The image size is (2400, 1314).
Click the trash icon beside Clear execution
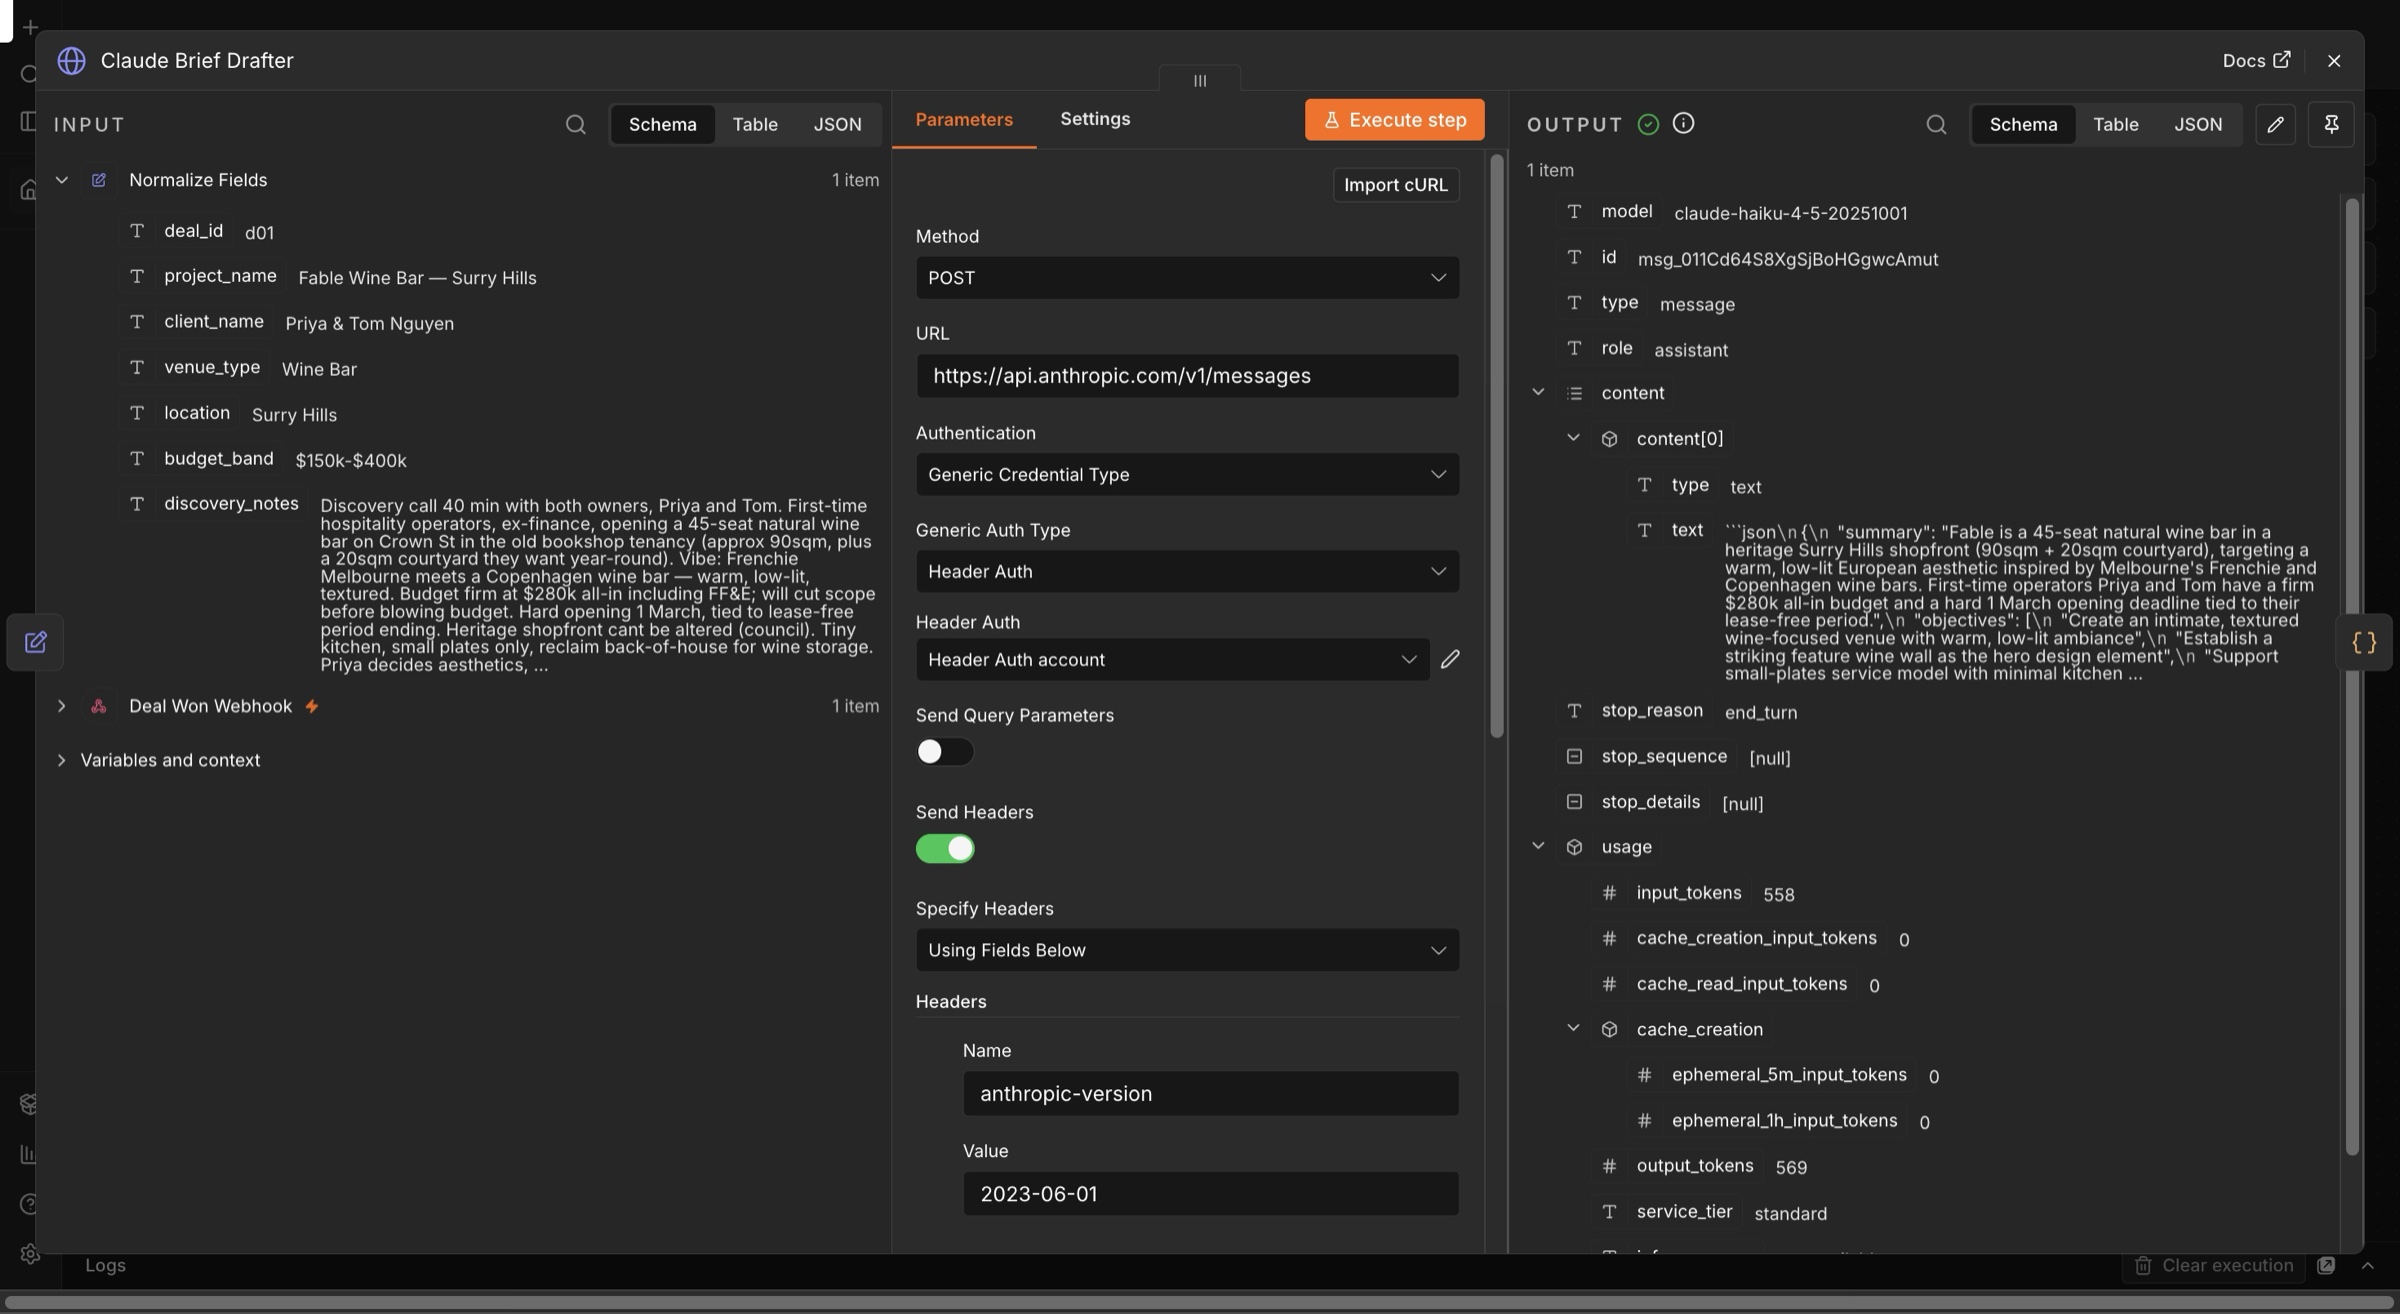(2142, 1265)
